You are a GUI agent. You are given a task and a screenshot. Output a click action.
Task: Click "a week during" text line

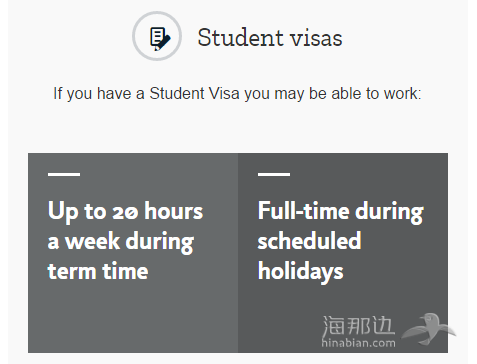[121, 242]
